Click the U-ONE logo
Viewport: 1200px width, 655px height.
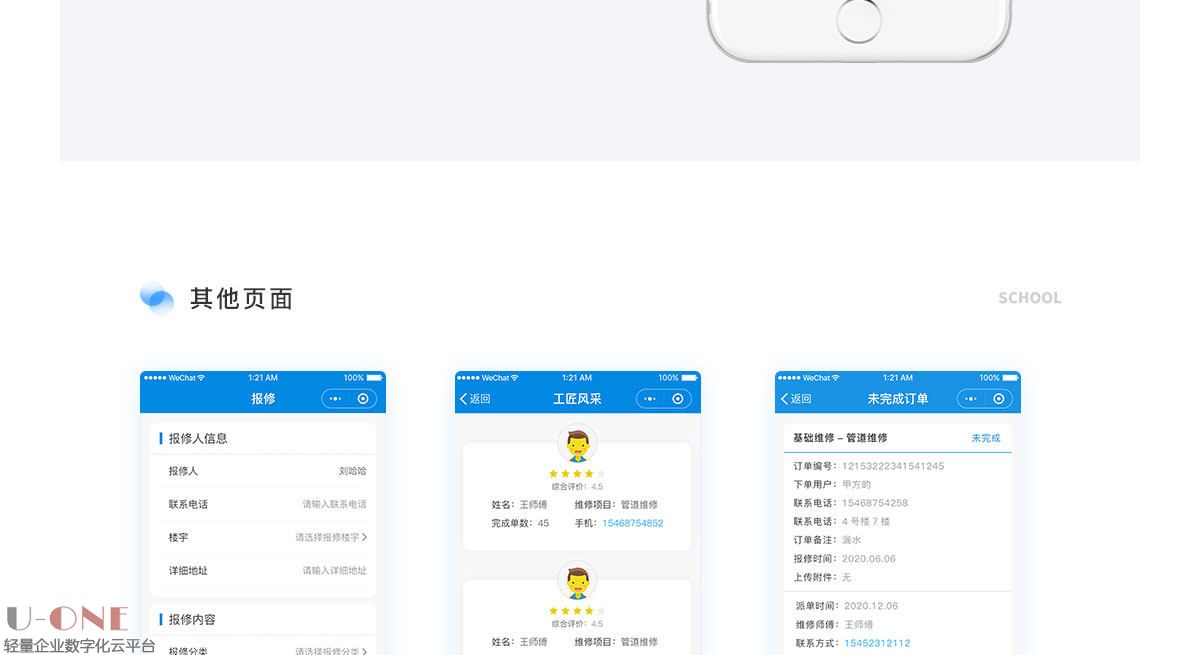click(68, 619)
